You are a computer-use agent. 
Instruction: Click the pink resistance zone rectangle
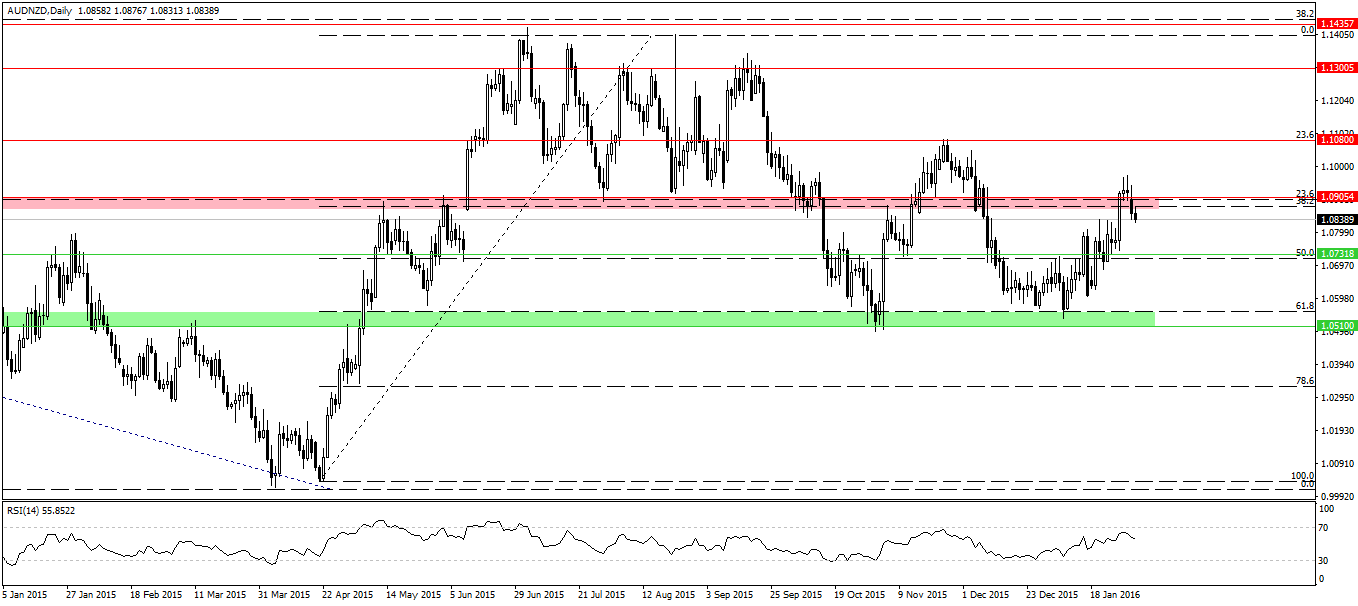tap(580, 203)
